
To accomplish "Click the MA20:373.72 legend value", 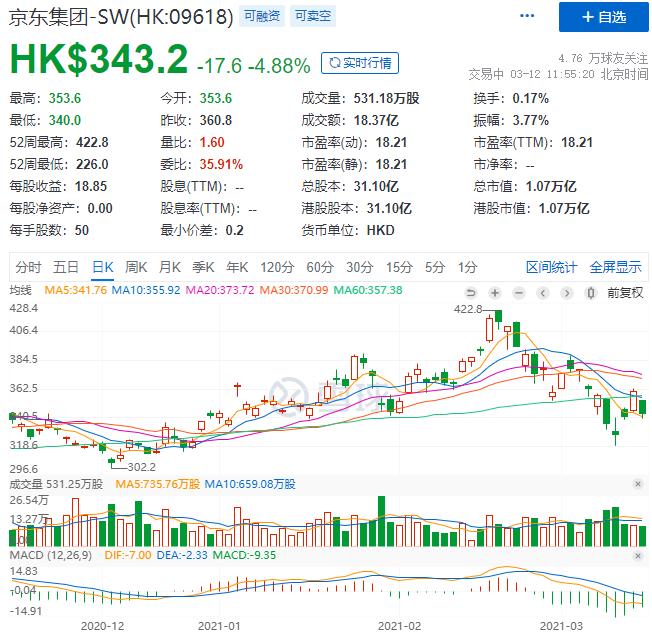I will pos(220,290).
